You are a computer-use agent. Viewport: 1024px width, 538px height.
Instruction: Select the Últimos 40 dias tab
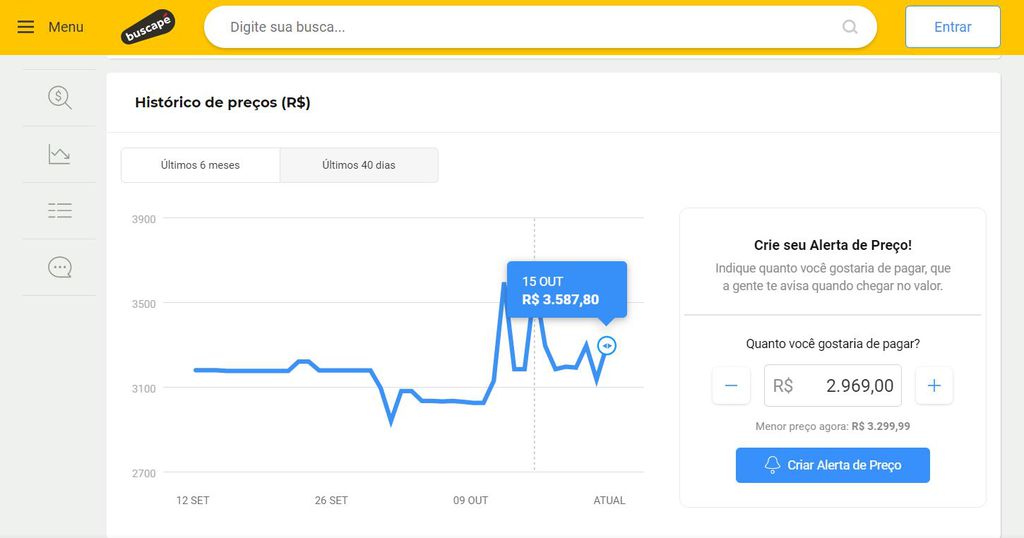click(x=359, y=165)
